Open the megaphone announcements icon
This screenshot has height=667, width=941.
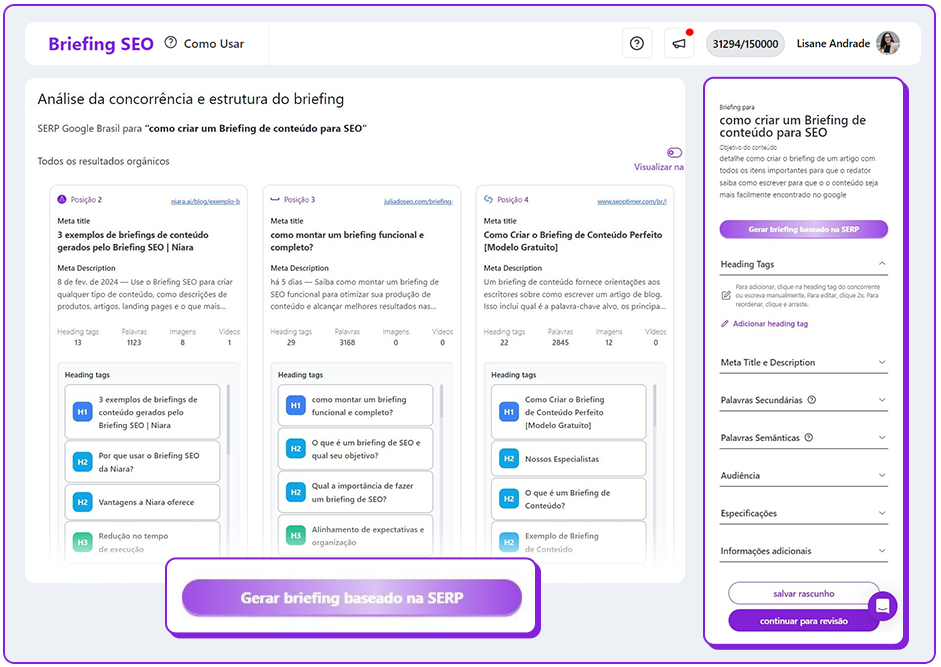click(x=679, y=43)
